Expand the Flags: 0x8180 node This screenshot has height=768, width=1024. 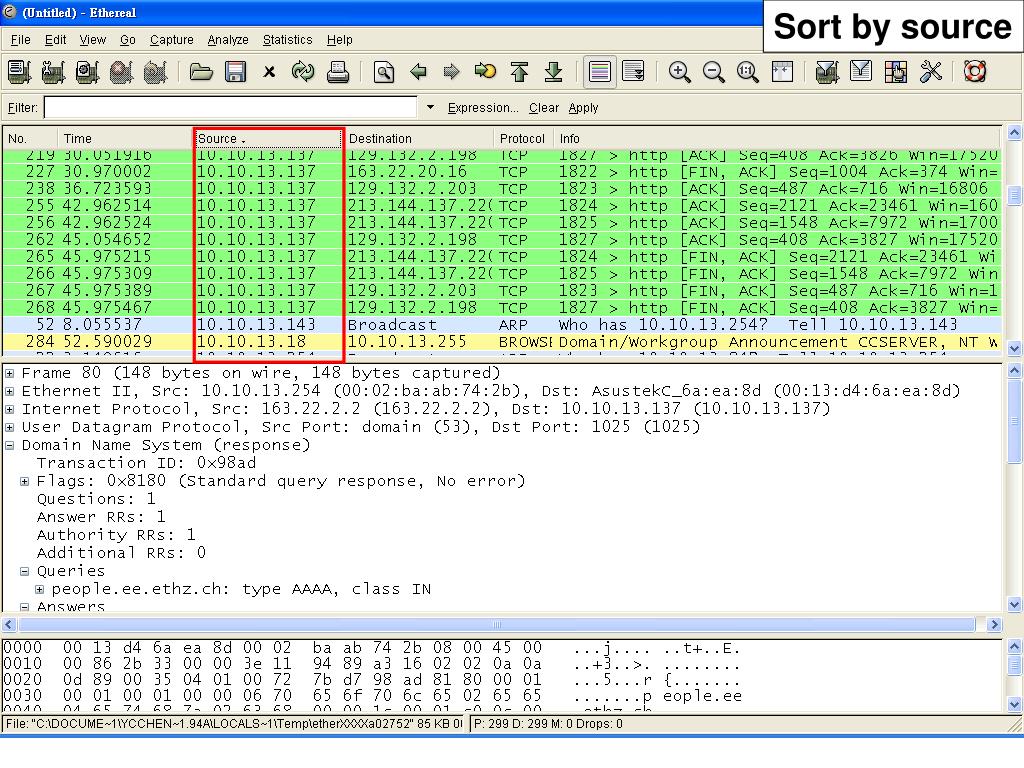point(25,481)
